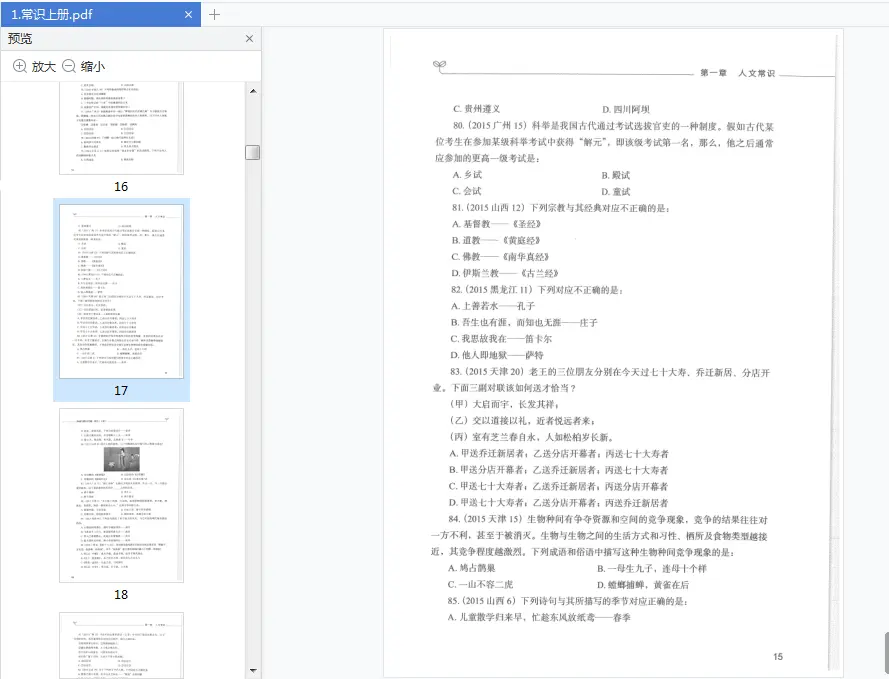
Task: Click option C. 佛教——《南华真经》
Action: click(x=500, y=257)
